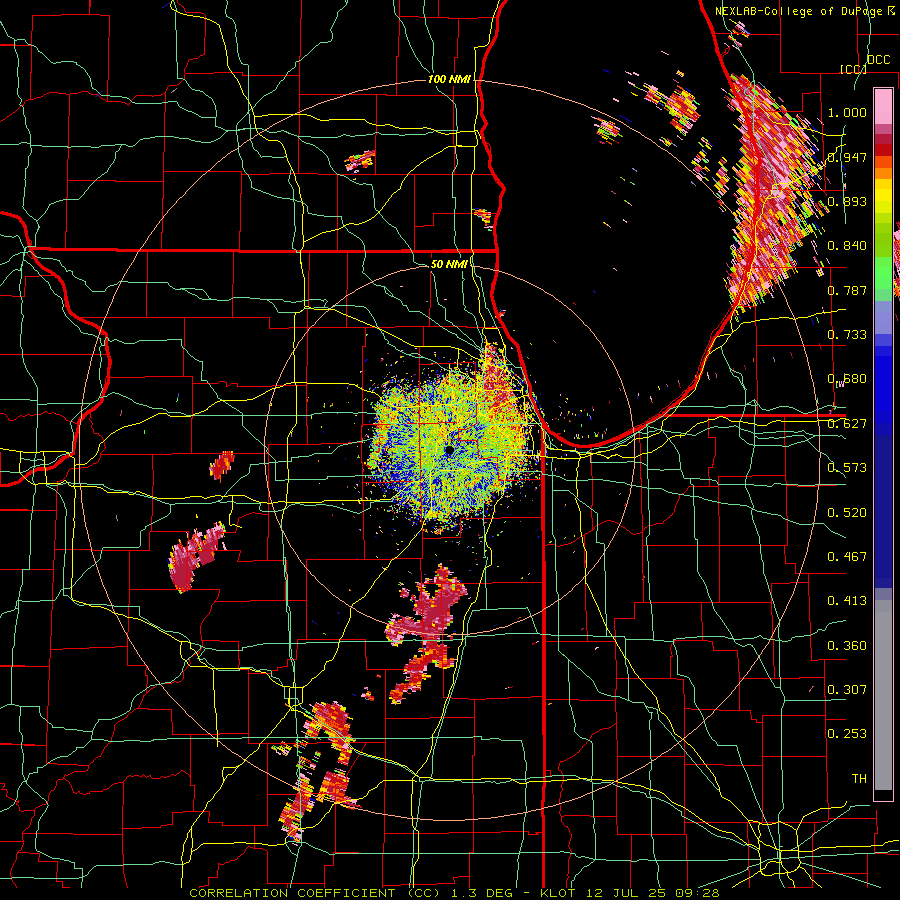Click the 0.680 legend value

click(847, 379)
